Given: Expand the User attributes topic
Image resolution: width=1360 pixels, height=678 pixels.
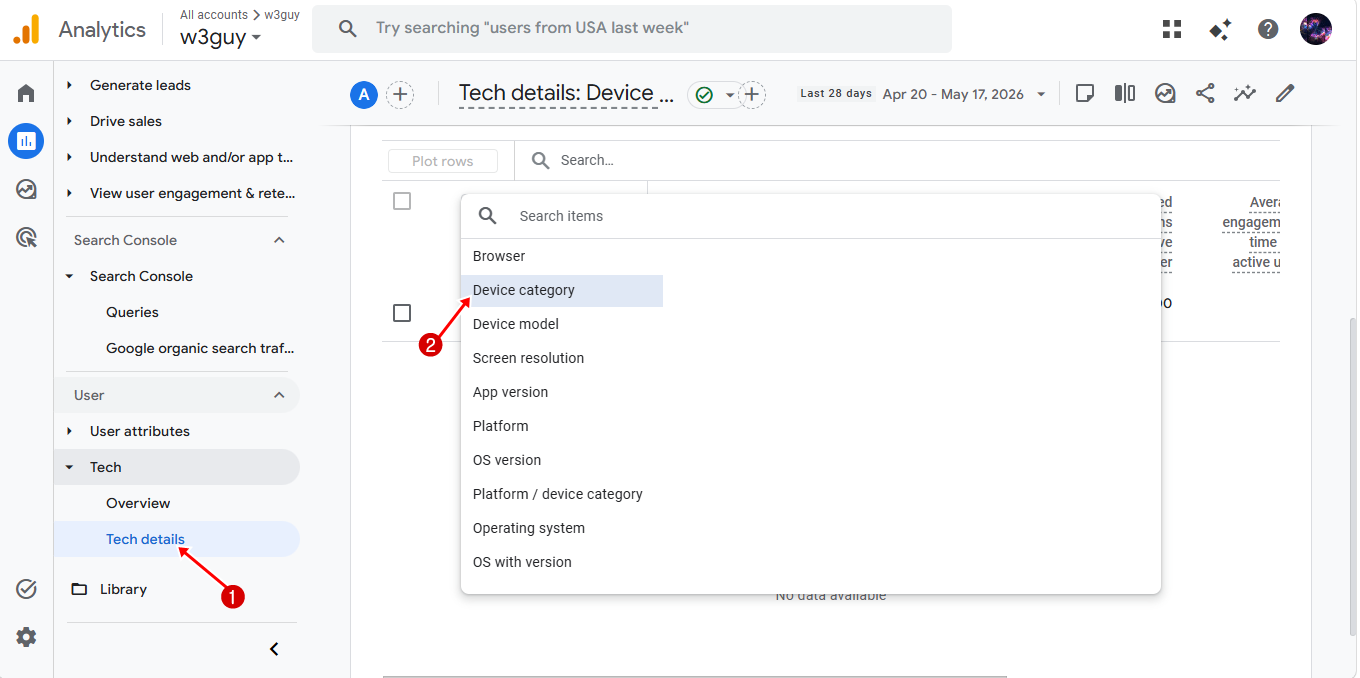Looking at the screenshot, I should click(69, 431).
